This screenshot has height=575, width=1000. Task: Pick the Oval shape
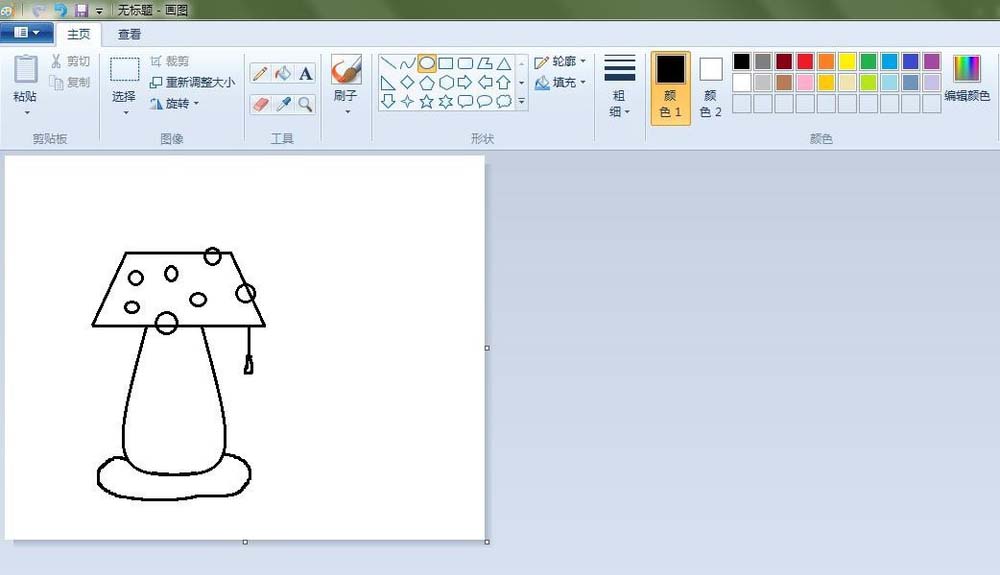tap(427, 63)
